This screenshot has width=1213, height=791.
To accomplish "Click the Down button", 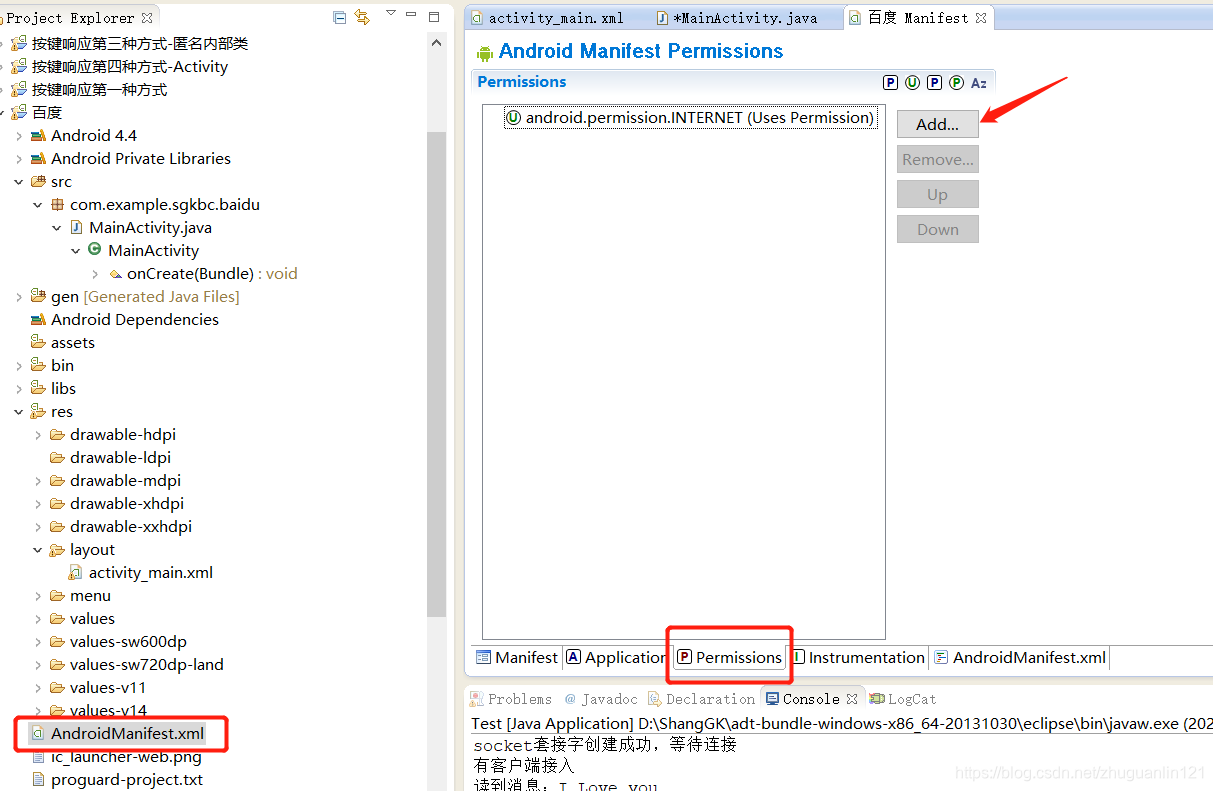I will [937, 229].
